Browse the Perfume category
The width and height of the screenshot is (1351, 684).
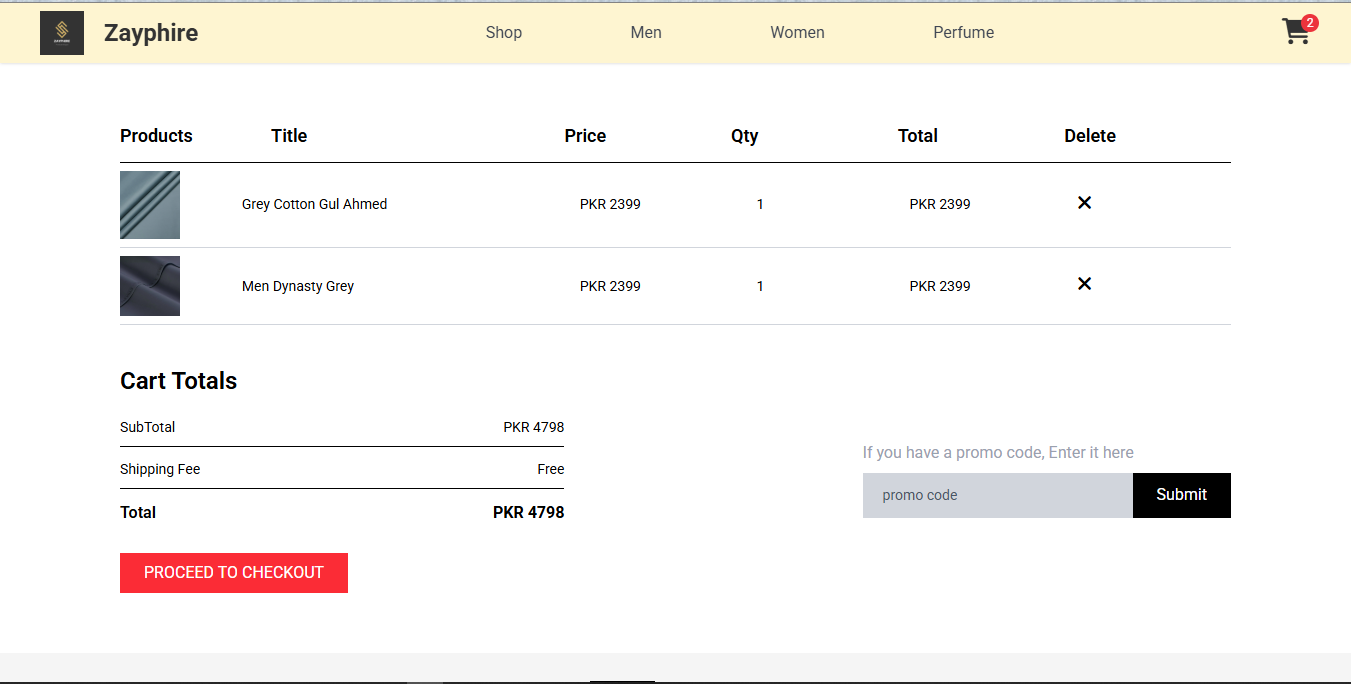point(963,33)
